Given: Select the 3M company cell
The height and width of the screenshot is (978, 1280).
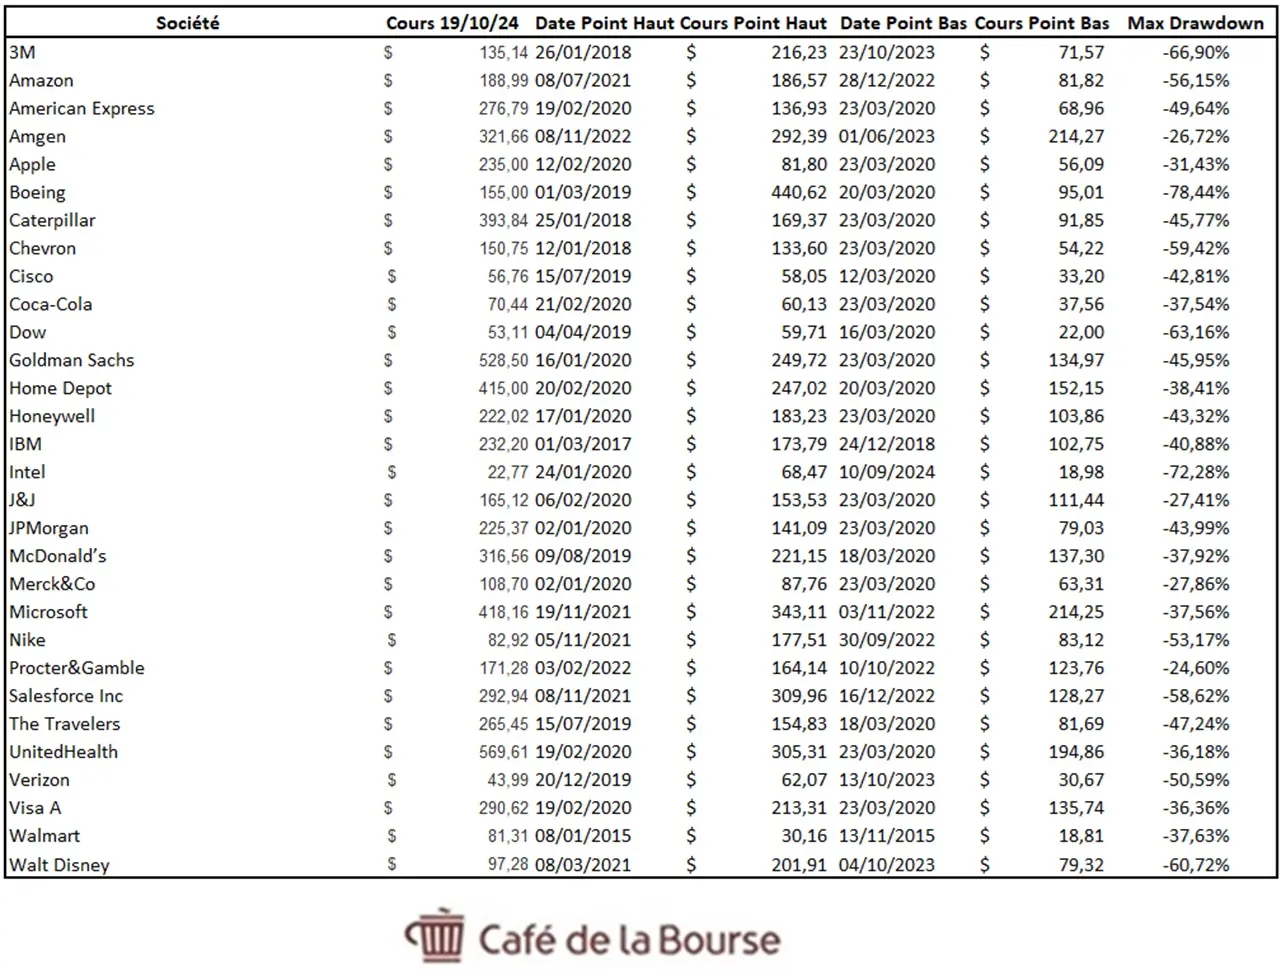Looking at the screenshot, I should coord(22,52).
